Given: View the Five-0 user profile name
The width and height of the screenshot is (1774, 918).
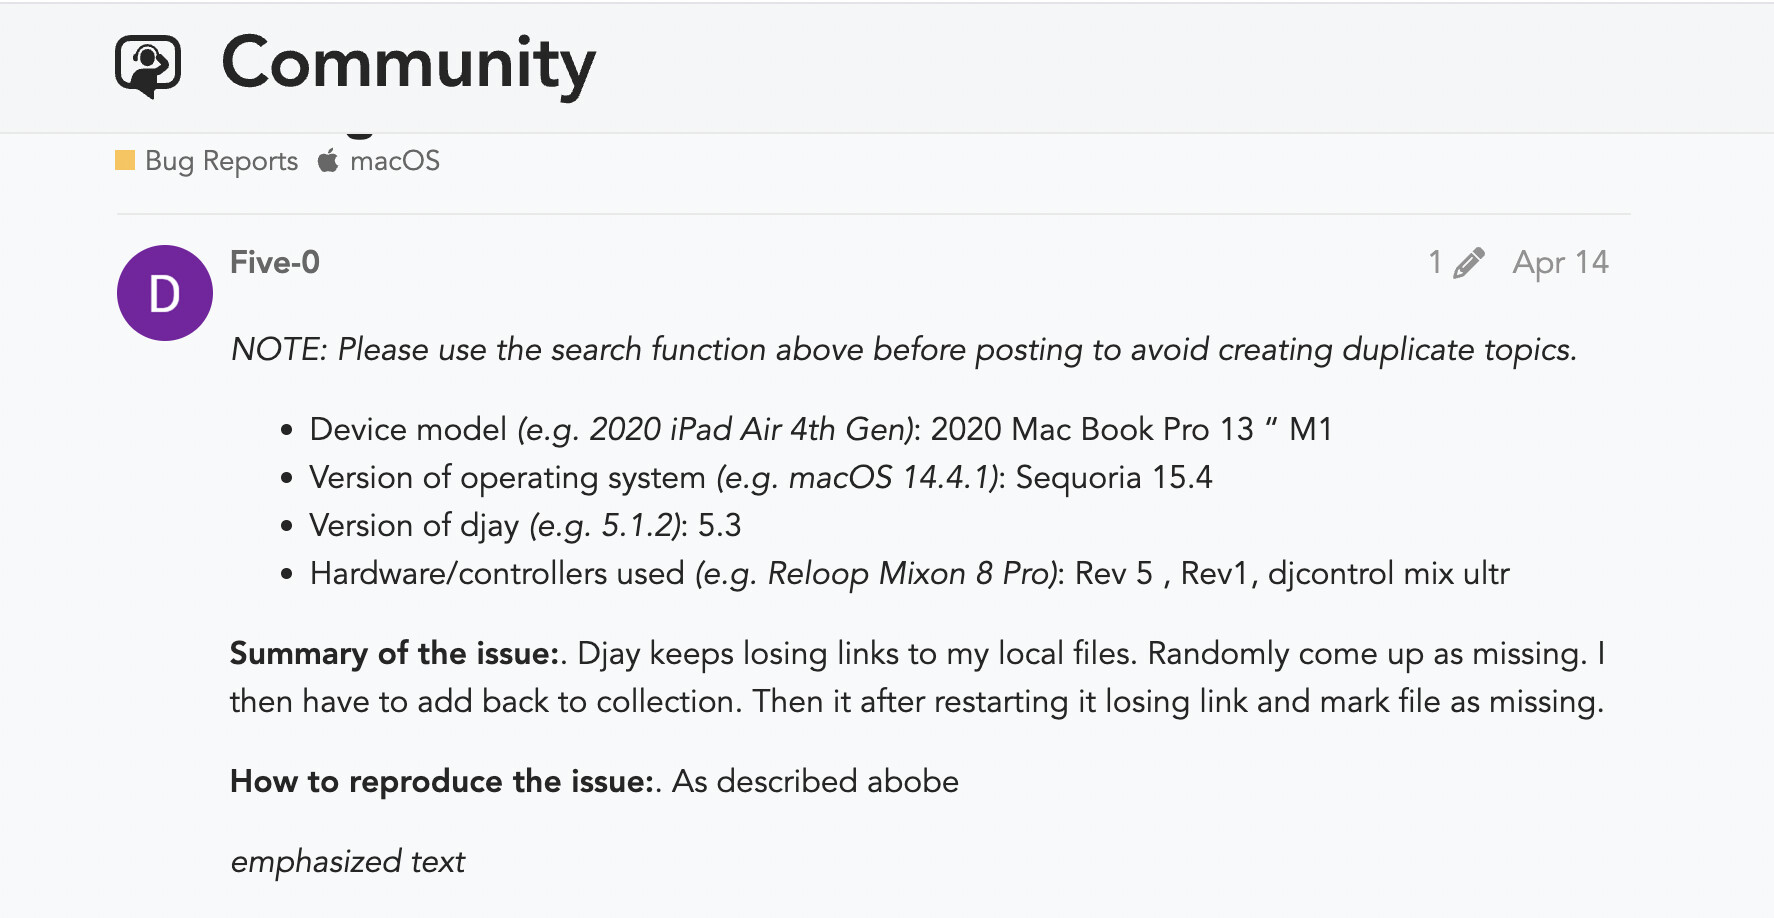Looking at the screenshot, I should tap(275, 262).
